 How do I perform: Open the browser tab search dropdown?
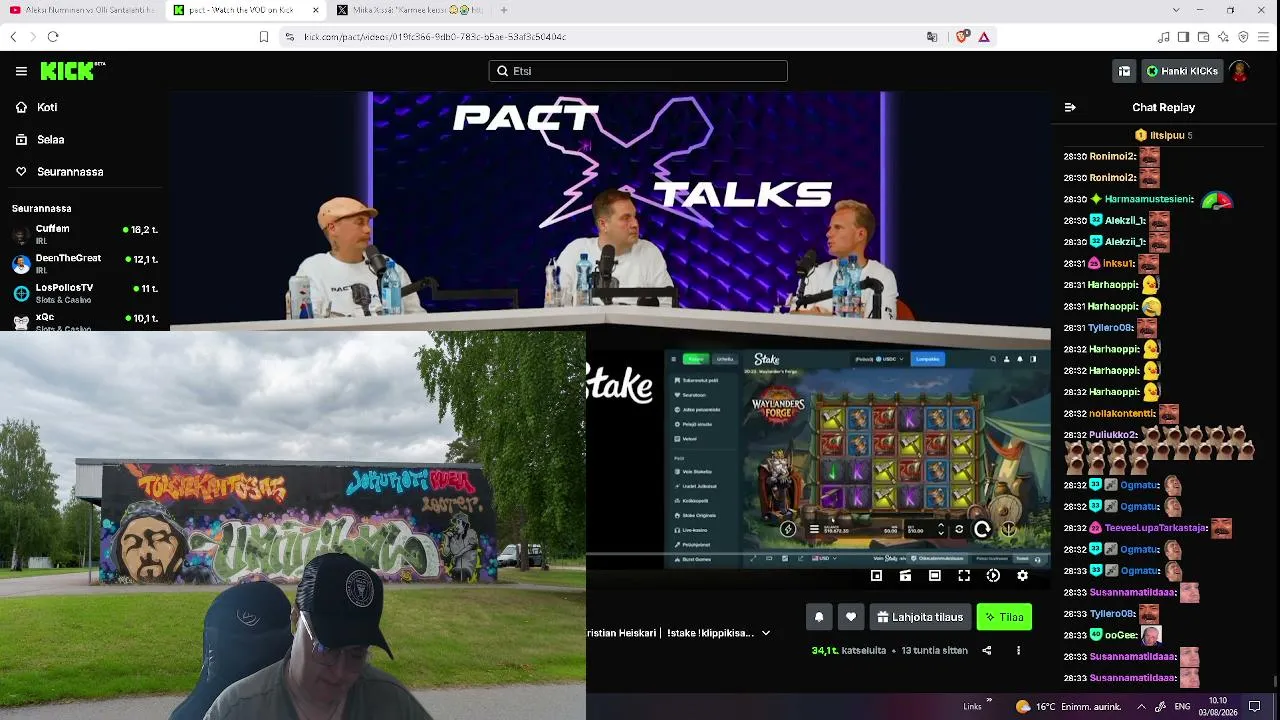point(1175,10)
